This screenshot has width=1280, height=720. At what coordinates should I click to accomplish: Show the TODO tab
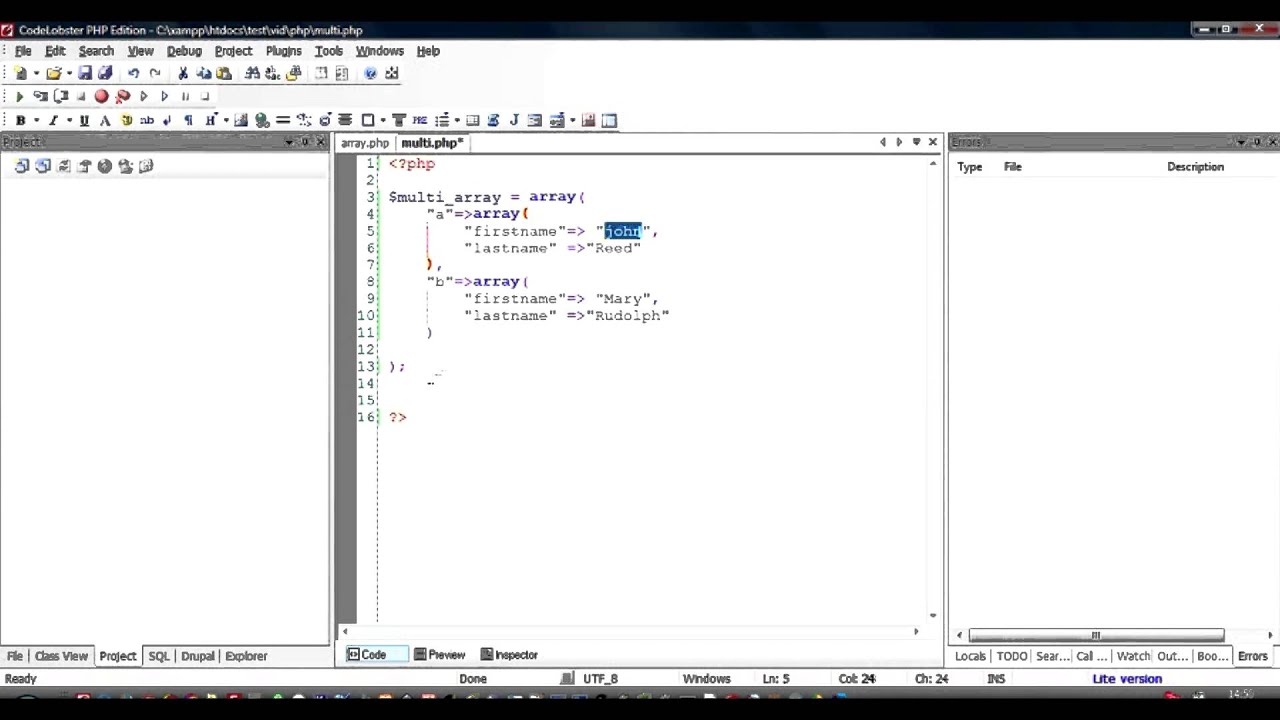click(x=1012, y=656)
